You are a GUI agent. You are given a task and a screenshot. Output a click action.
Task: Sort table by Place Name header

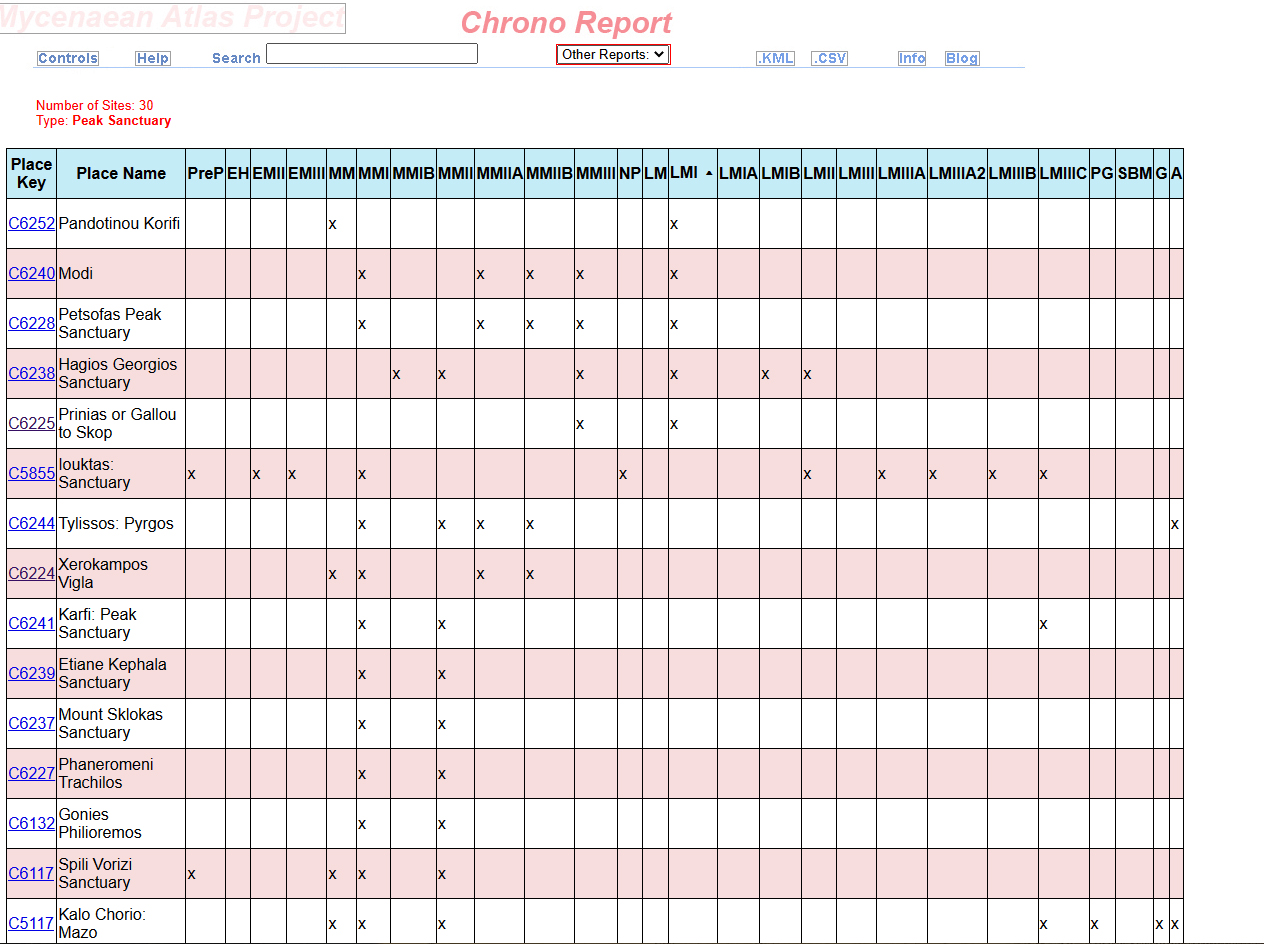[121, 173]
